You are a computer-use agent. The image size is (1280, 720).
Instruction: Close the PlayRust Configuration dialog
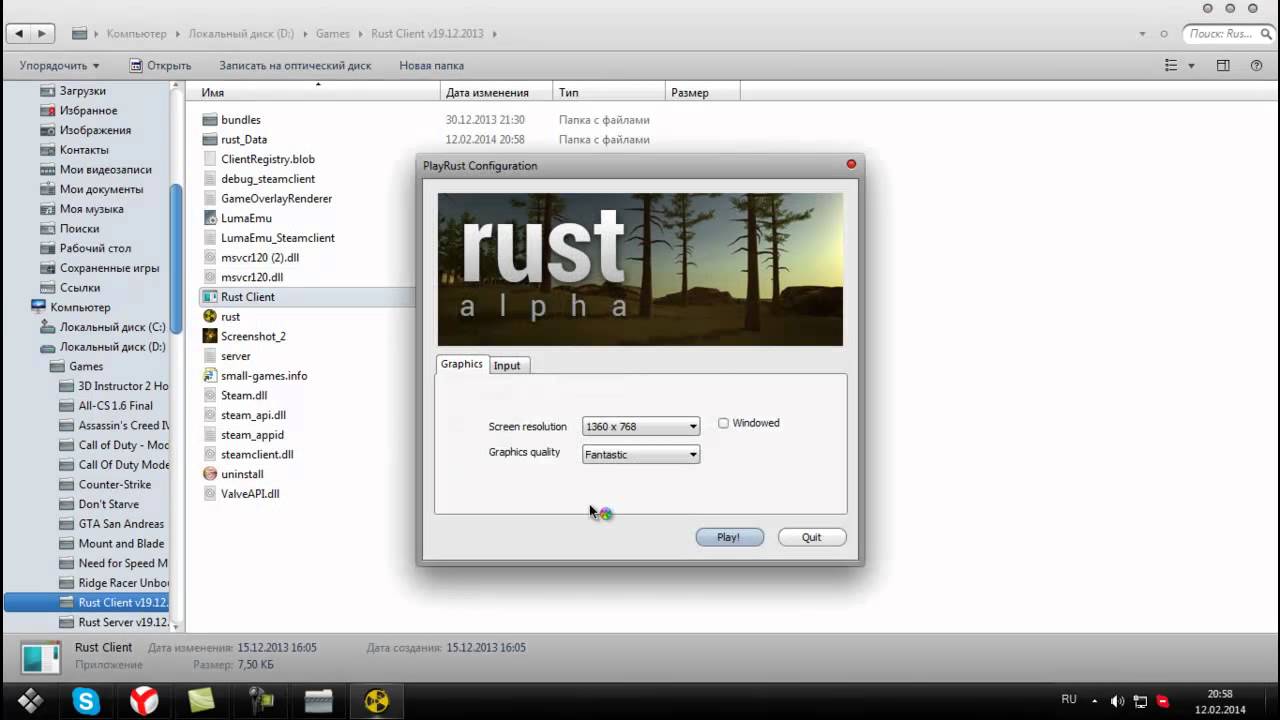[852, 164]
